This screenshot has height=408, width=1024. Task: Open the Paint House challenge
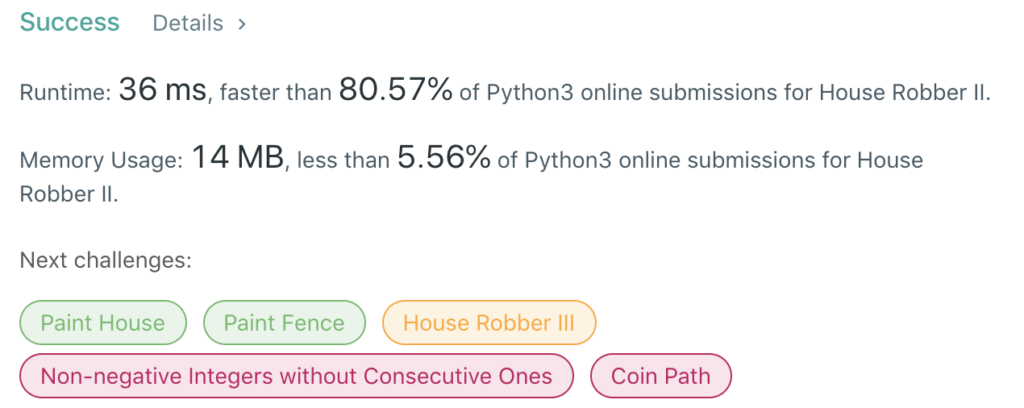coord(102,323)
